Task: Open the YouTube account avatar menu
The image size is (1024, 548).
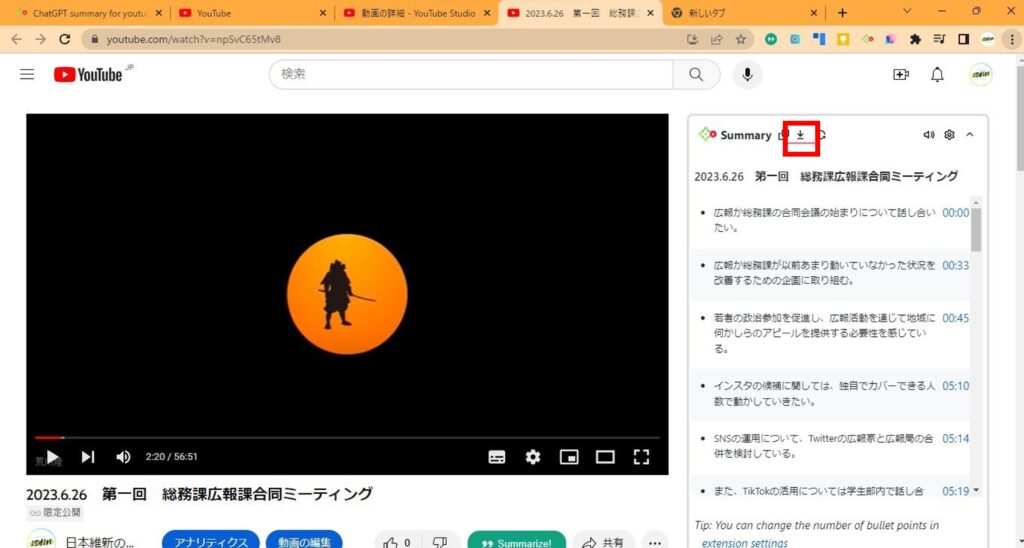Action: [x=980, y=74]
